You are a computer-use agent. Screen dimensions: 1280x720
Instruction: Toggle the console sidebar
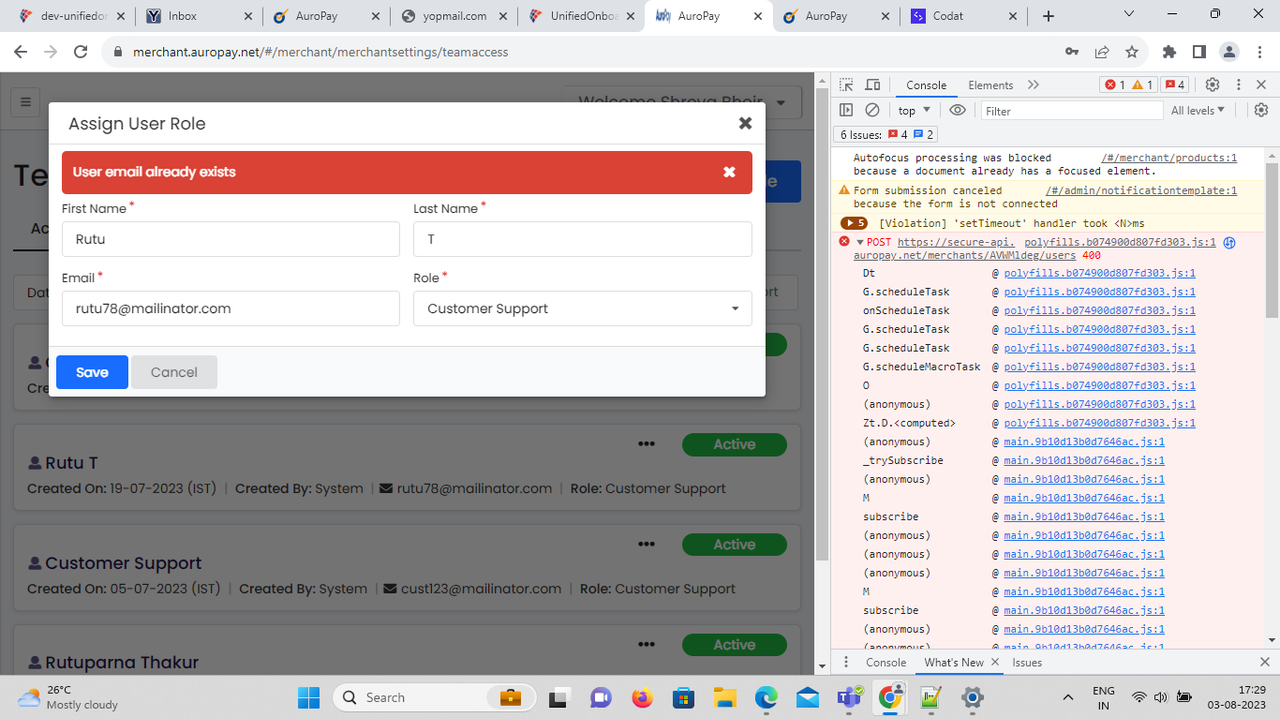click(x=846, y=110)
